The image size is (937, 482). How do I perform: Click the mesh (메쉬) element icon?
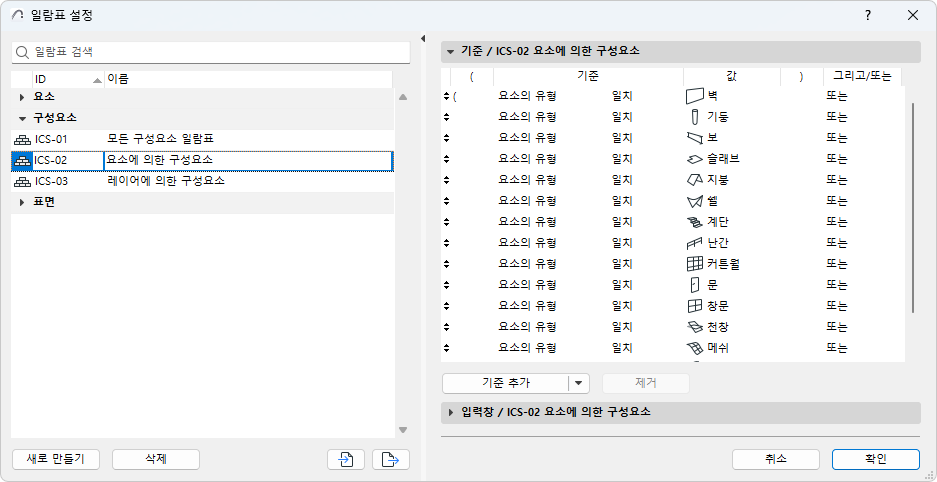[695, 348]
